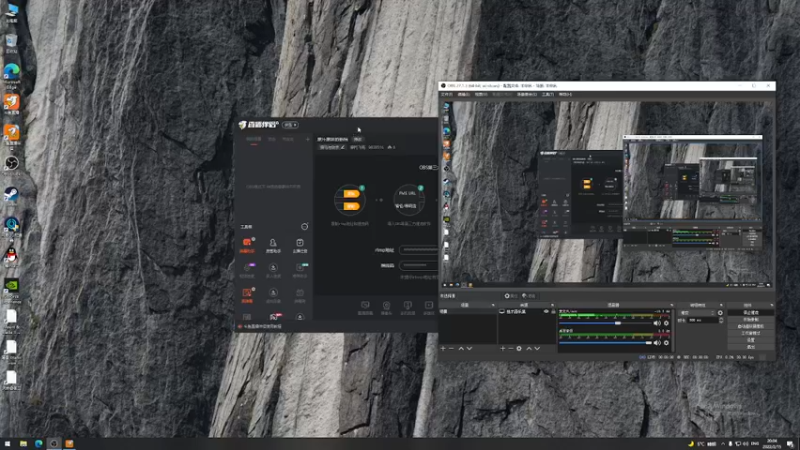The width and height of the screenshot is (800, 450).
Task: Pop out the OBS Audio Mixer panel header icon
Action: (x=671, y=305)
